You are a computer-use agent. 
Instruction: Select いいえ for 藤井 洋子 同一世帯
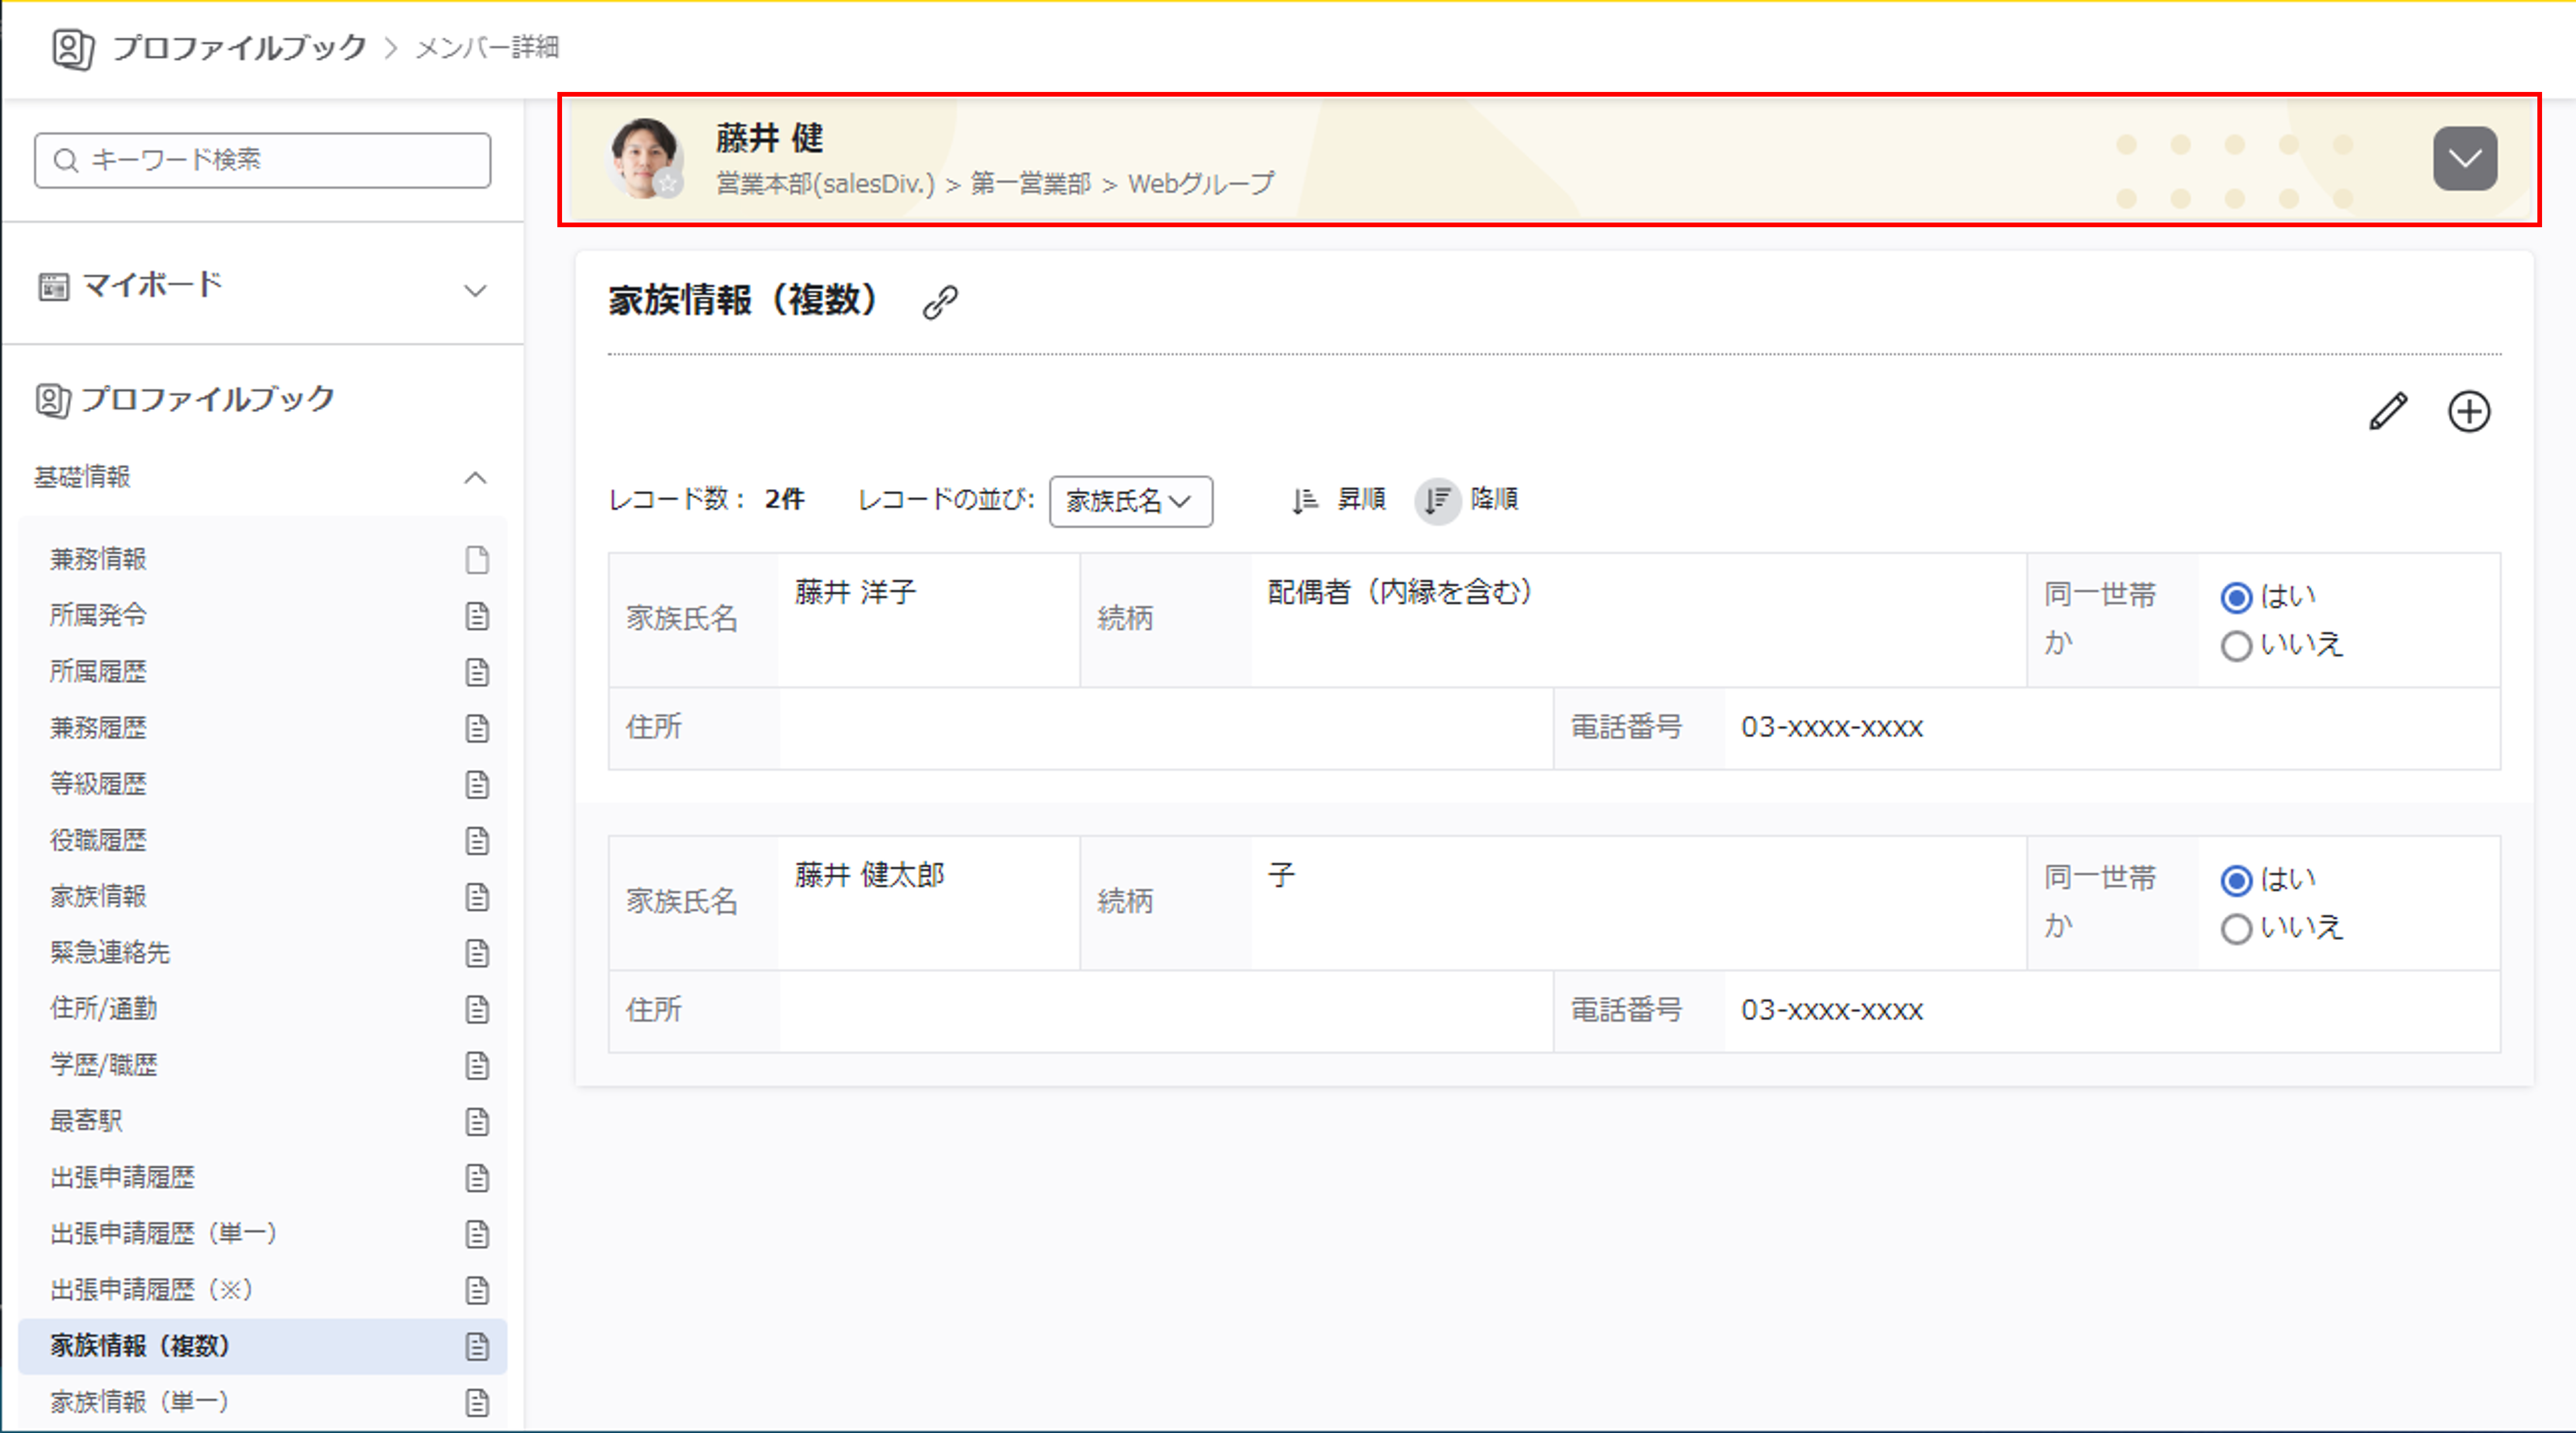click(x=2236, y=646)
